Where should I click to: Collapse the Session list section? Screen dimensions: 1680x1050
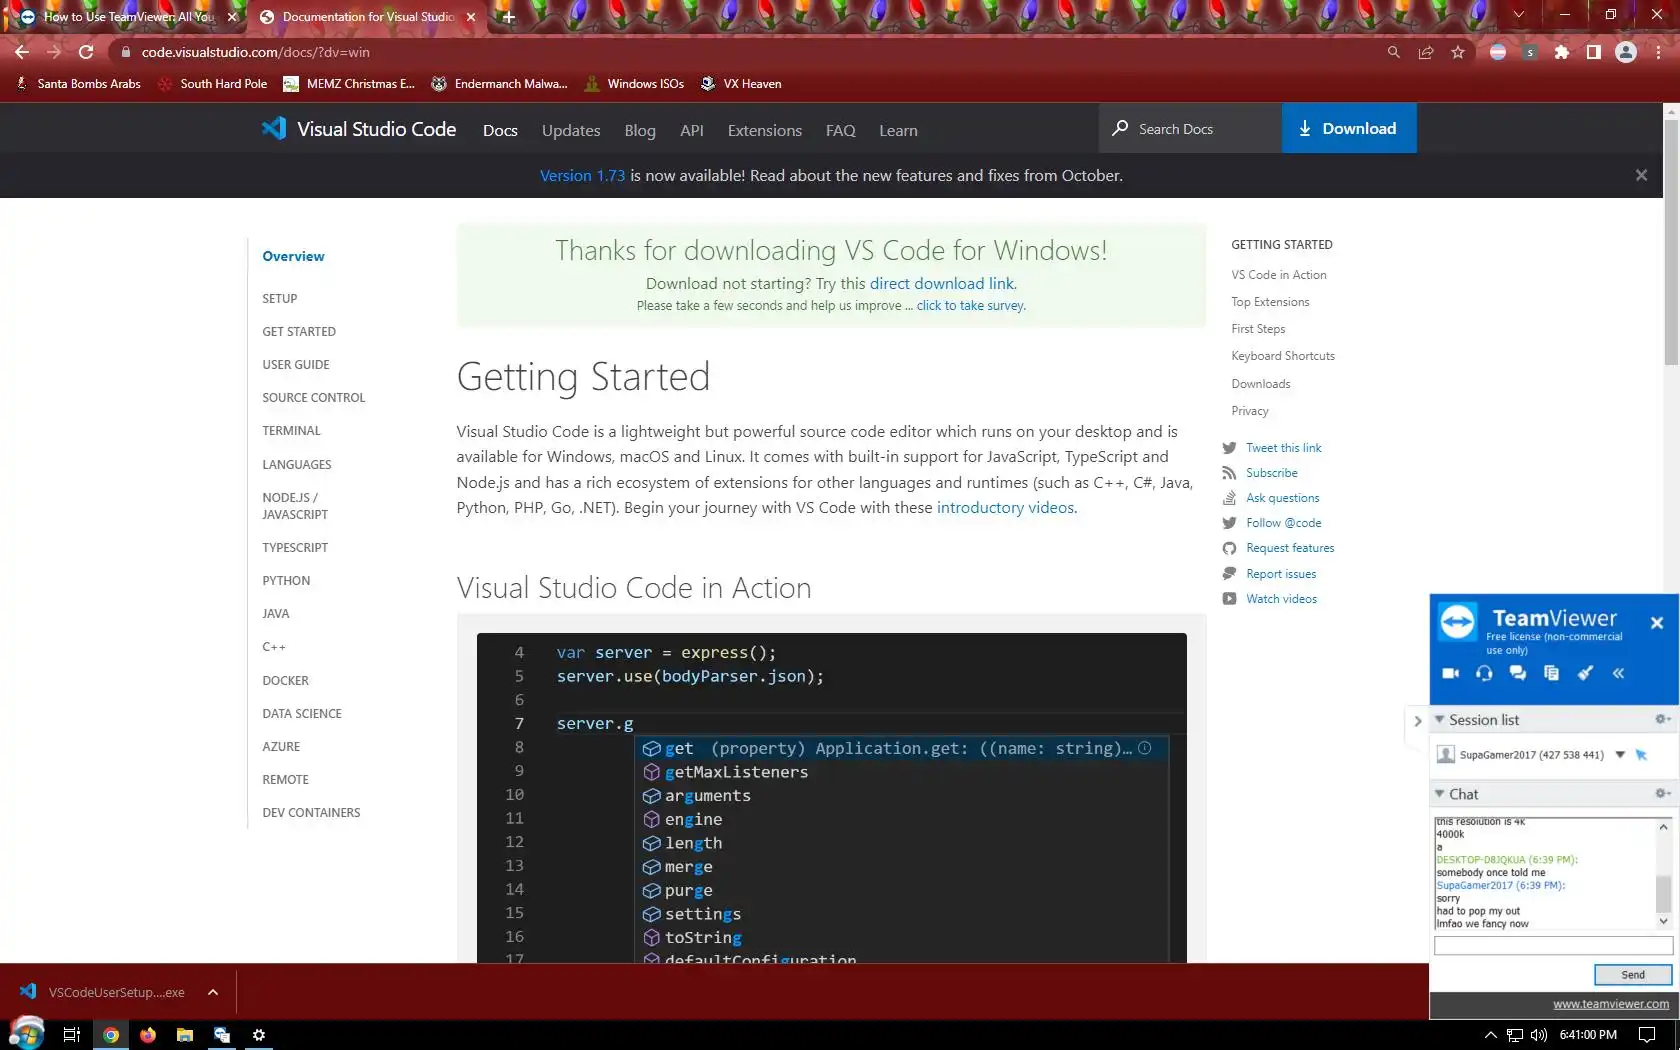[x=1439, y=720]
